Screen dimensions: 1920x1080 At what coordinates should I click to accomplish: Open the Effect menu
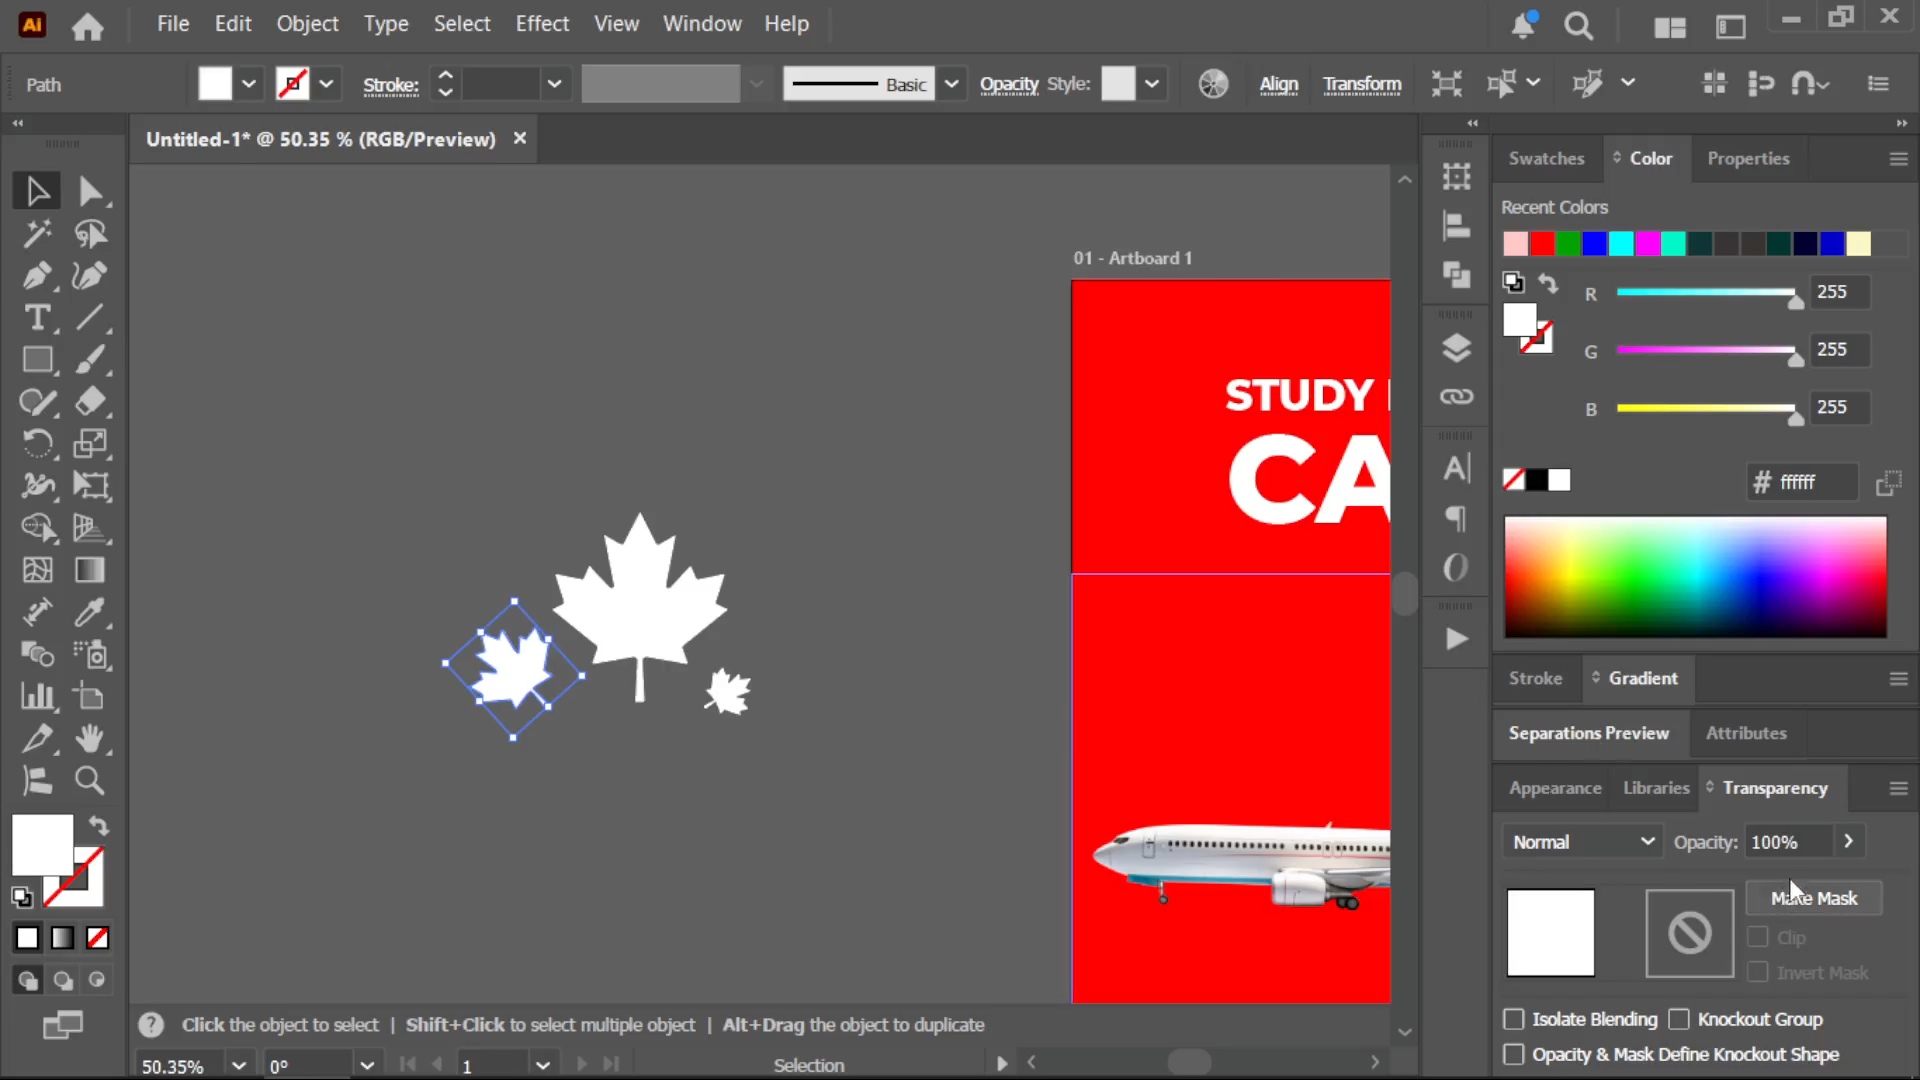tap(542, 24)
